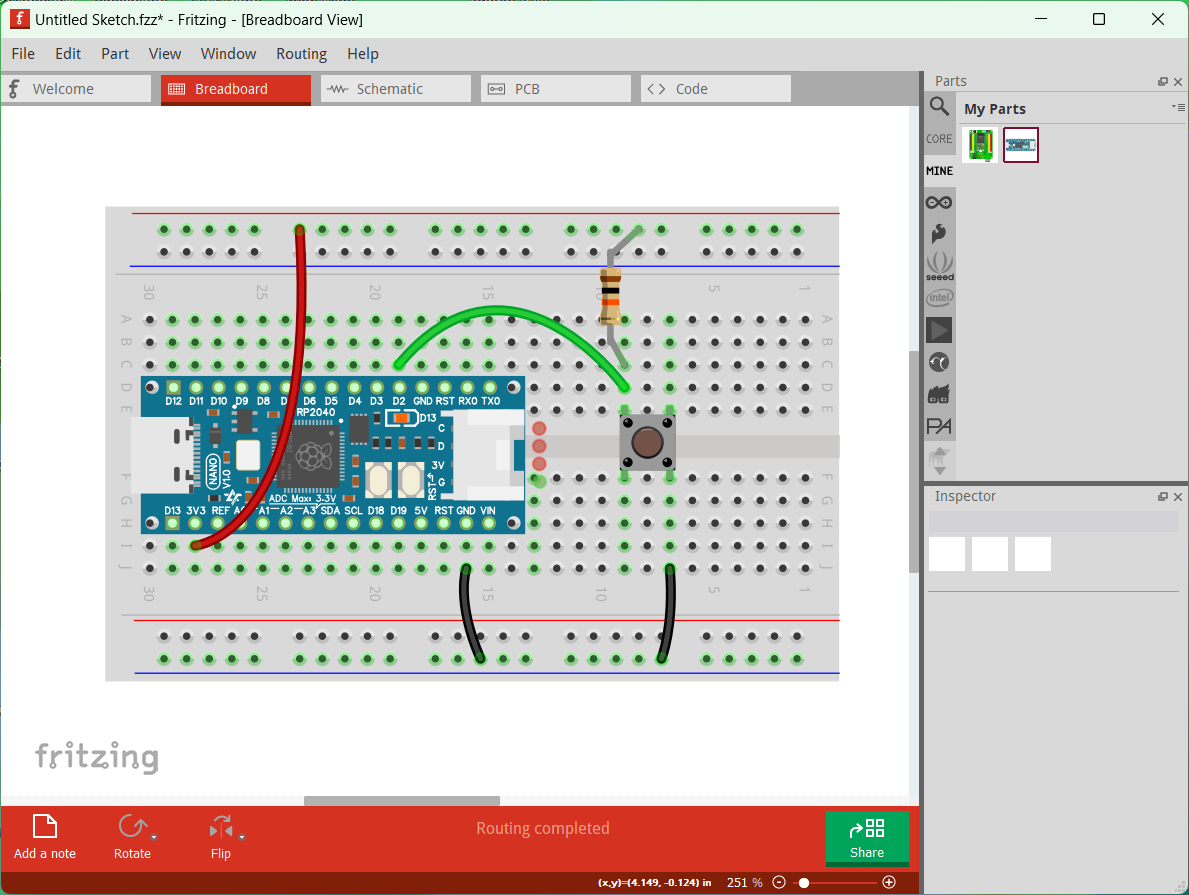The image size is (1189, 895).
Task: Switch to the Welcome tab
Action: (x=77, y=89)
